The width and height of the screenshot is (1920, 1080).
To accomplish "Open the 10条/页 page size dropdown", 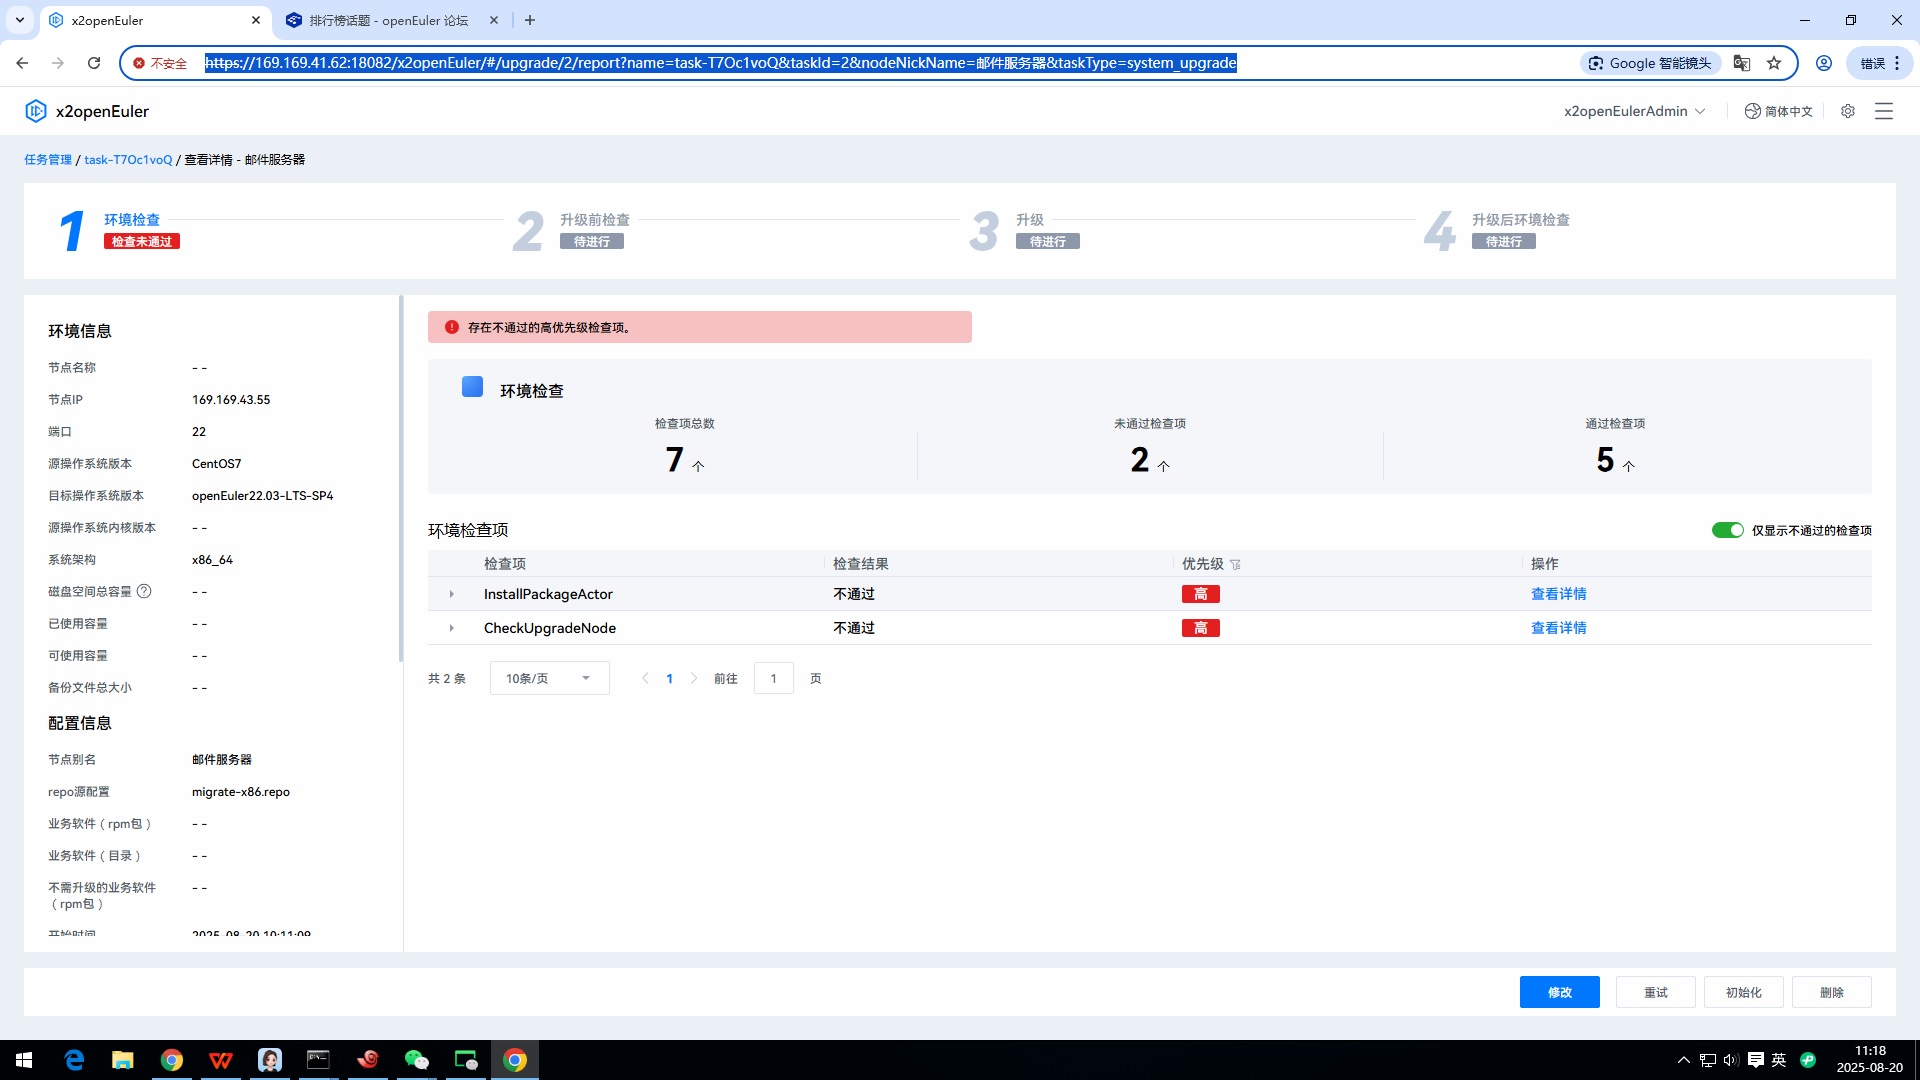I will pyautogui.click(x=549, y=678).
